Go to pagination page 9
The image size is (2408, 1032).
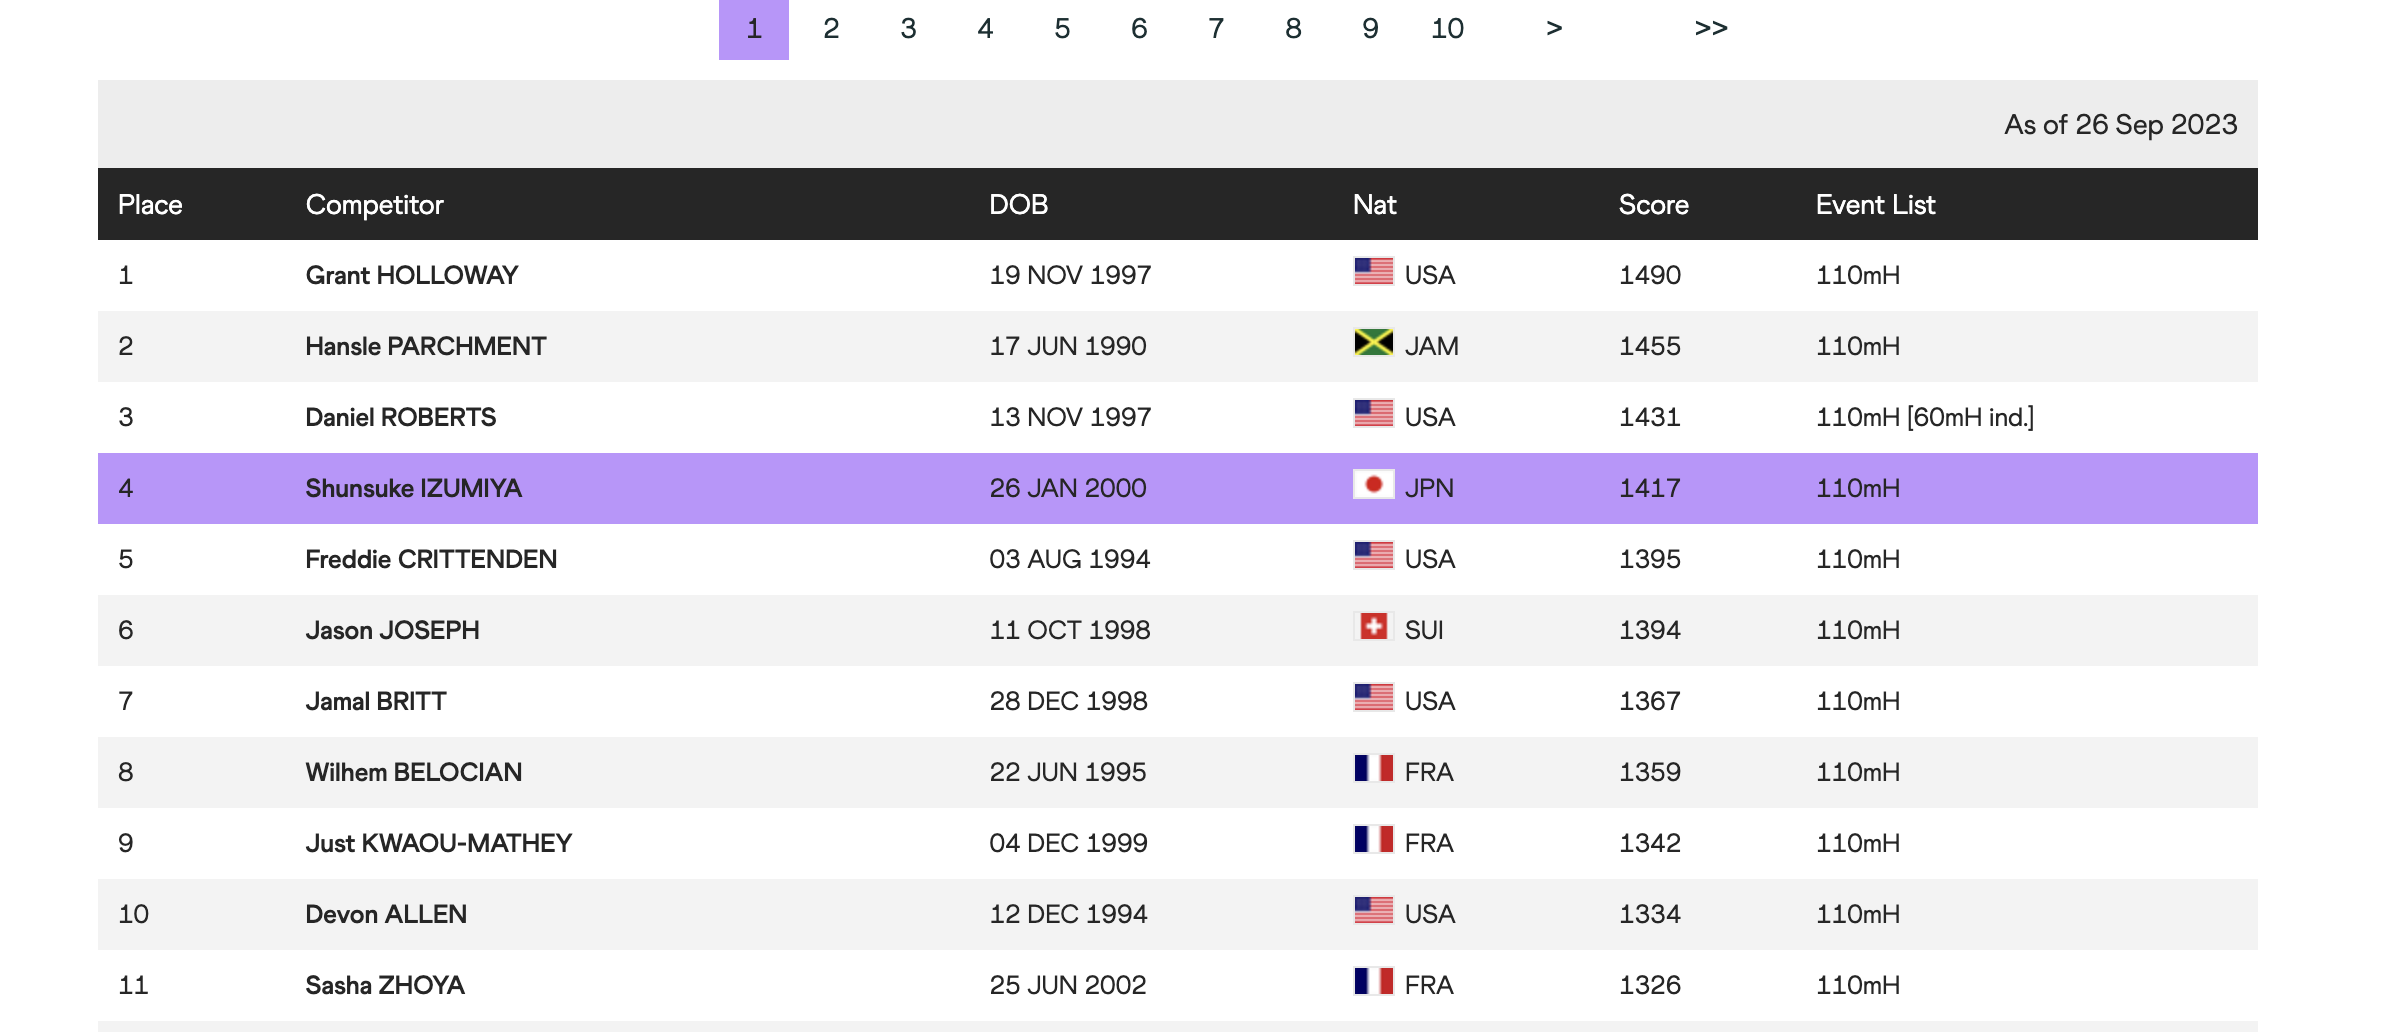(1370, 29)
